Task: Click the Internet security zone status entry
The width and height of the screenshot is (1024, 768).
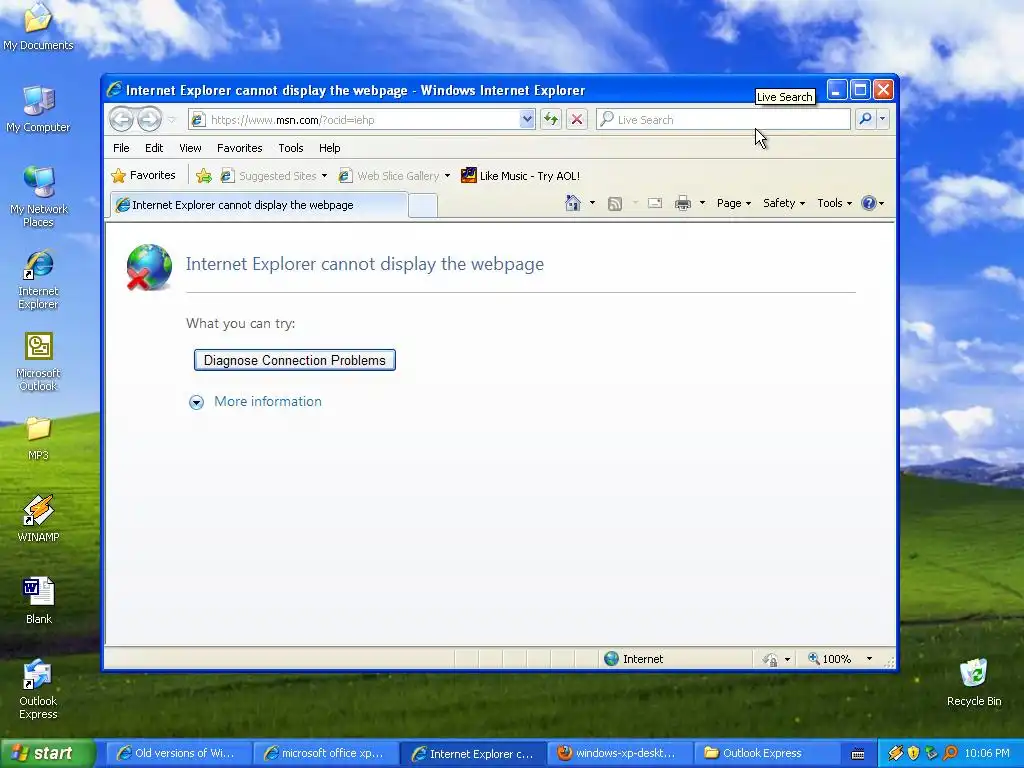Action: coord(633,659)
